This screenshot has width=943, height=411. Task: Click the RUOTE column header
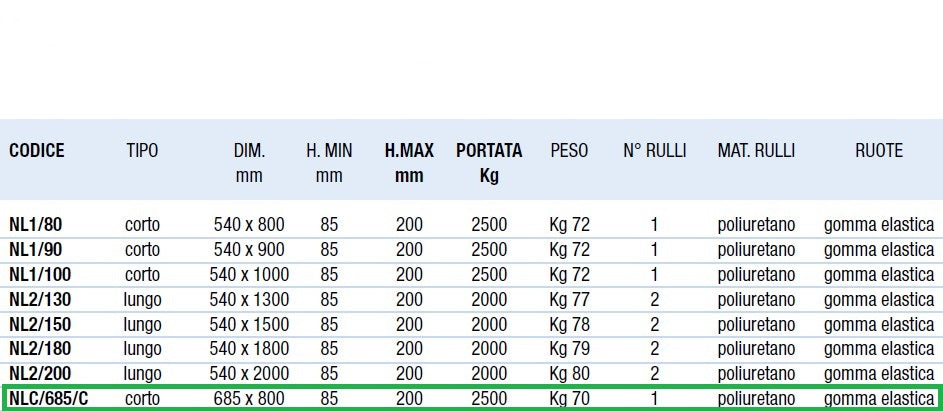point(878,151)
